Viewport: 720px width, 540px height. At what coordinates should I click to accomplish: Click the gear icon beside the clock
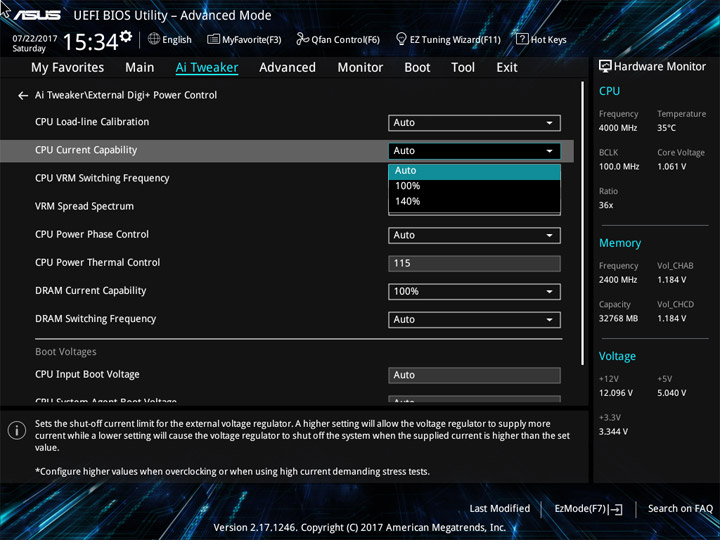coord(125,36)
